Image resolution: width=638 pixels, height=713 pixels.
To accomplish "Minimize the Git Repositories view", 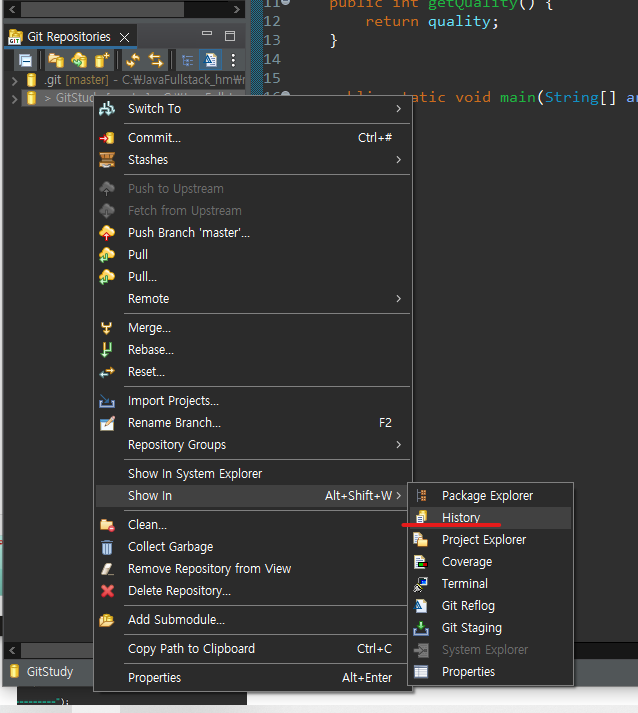I will (207, 34).
